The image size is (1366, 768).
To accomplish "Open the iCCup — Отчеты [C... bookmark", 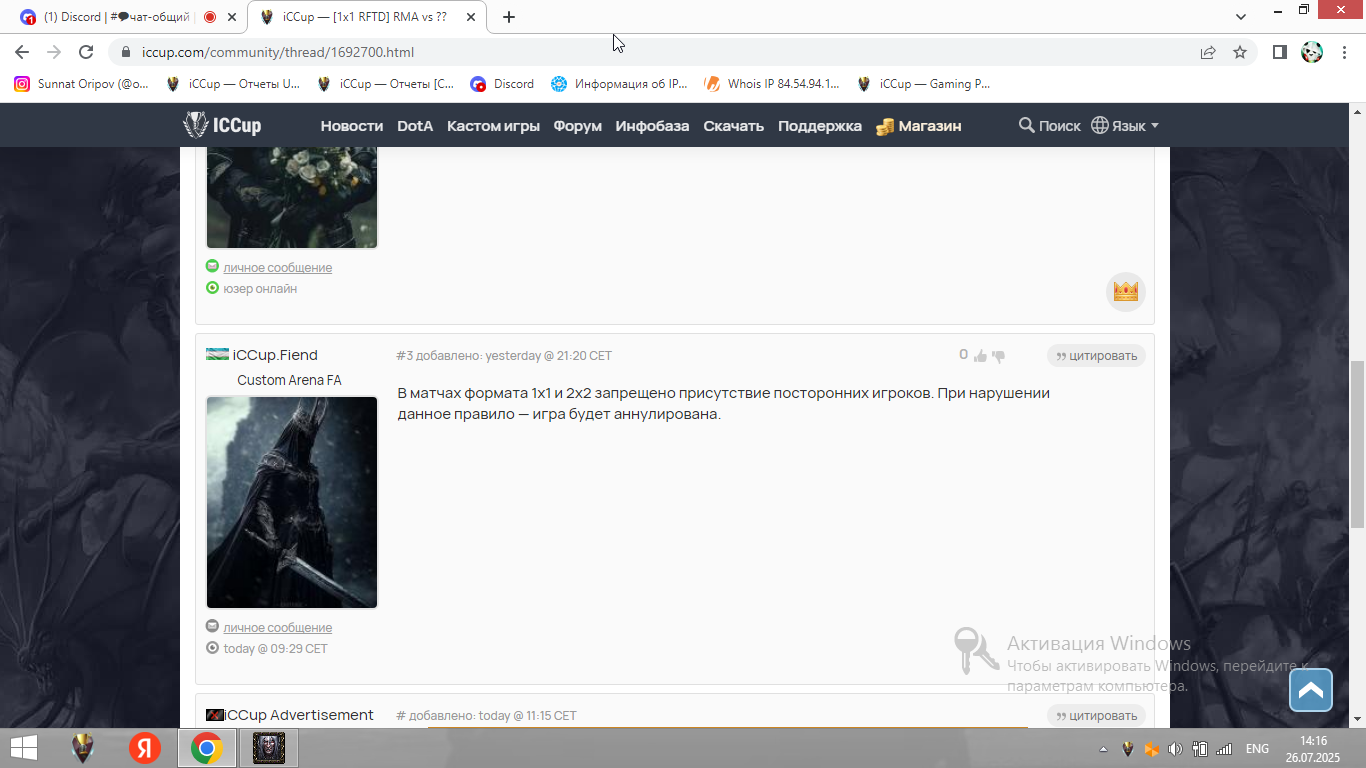I will [x=385, y=84].
